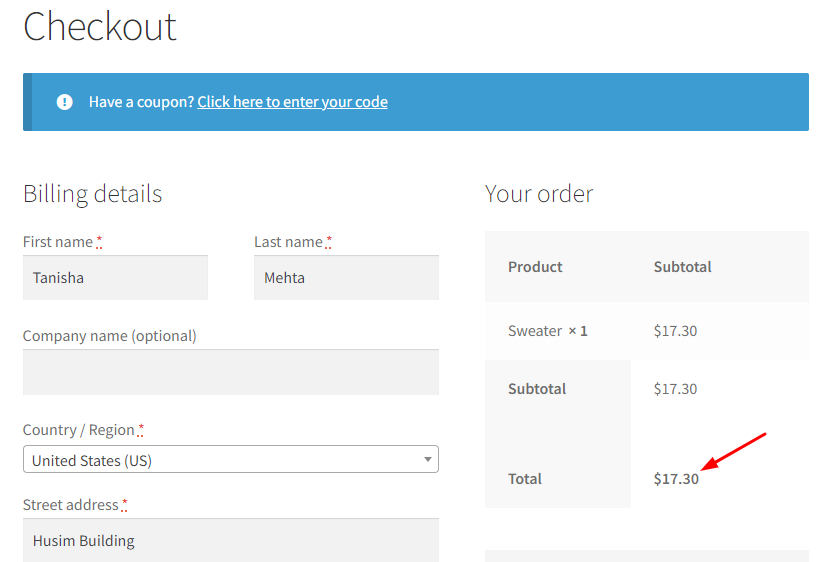818x562 pixels.
Task: Click the Your order heading
Action: coord(539,194)
